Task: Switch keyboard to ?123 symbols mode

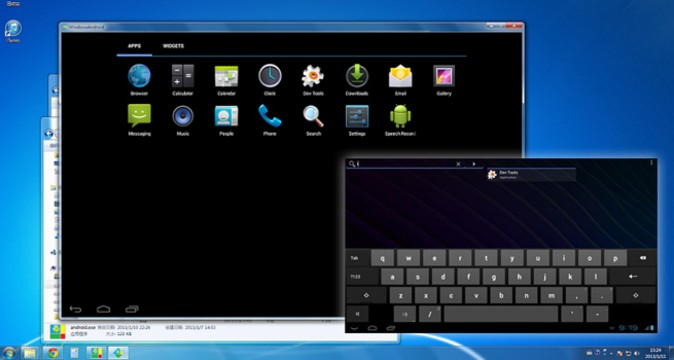Action: pos(362,277)
